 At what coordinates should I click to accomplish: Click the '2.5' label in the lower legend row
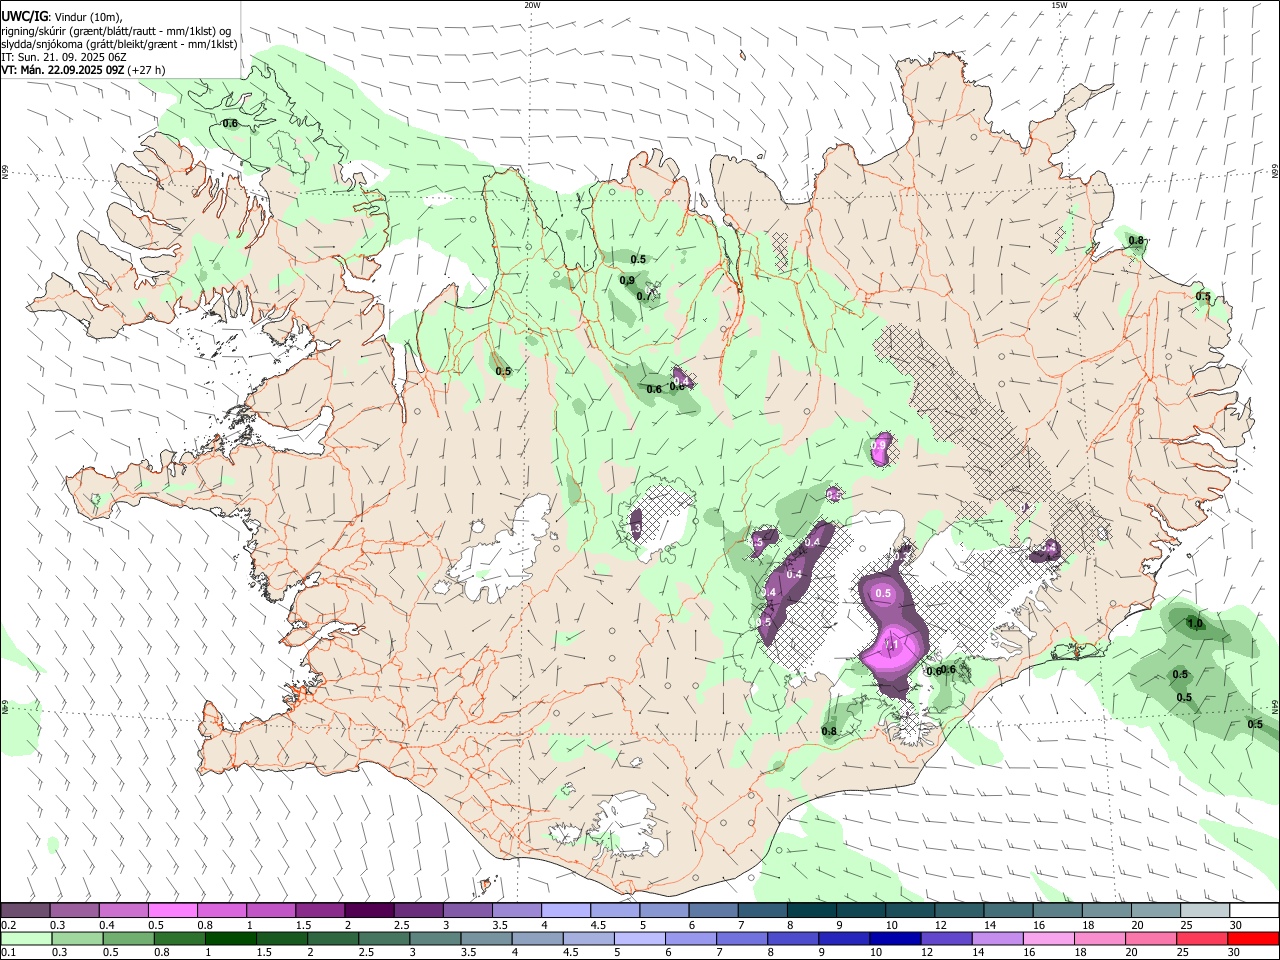pyautogui.click(x=366, y=952)
